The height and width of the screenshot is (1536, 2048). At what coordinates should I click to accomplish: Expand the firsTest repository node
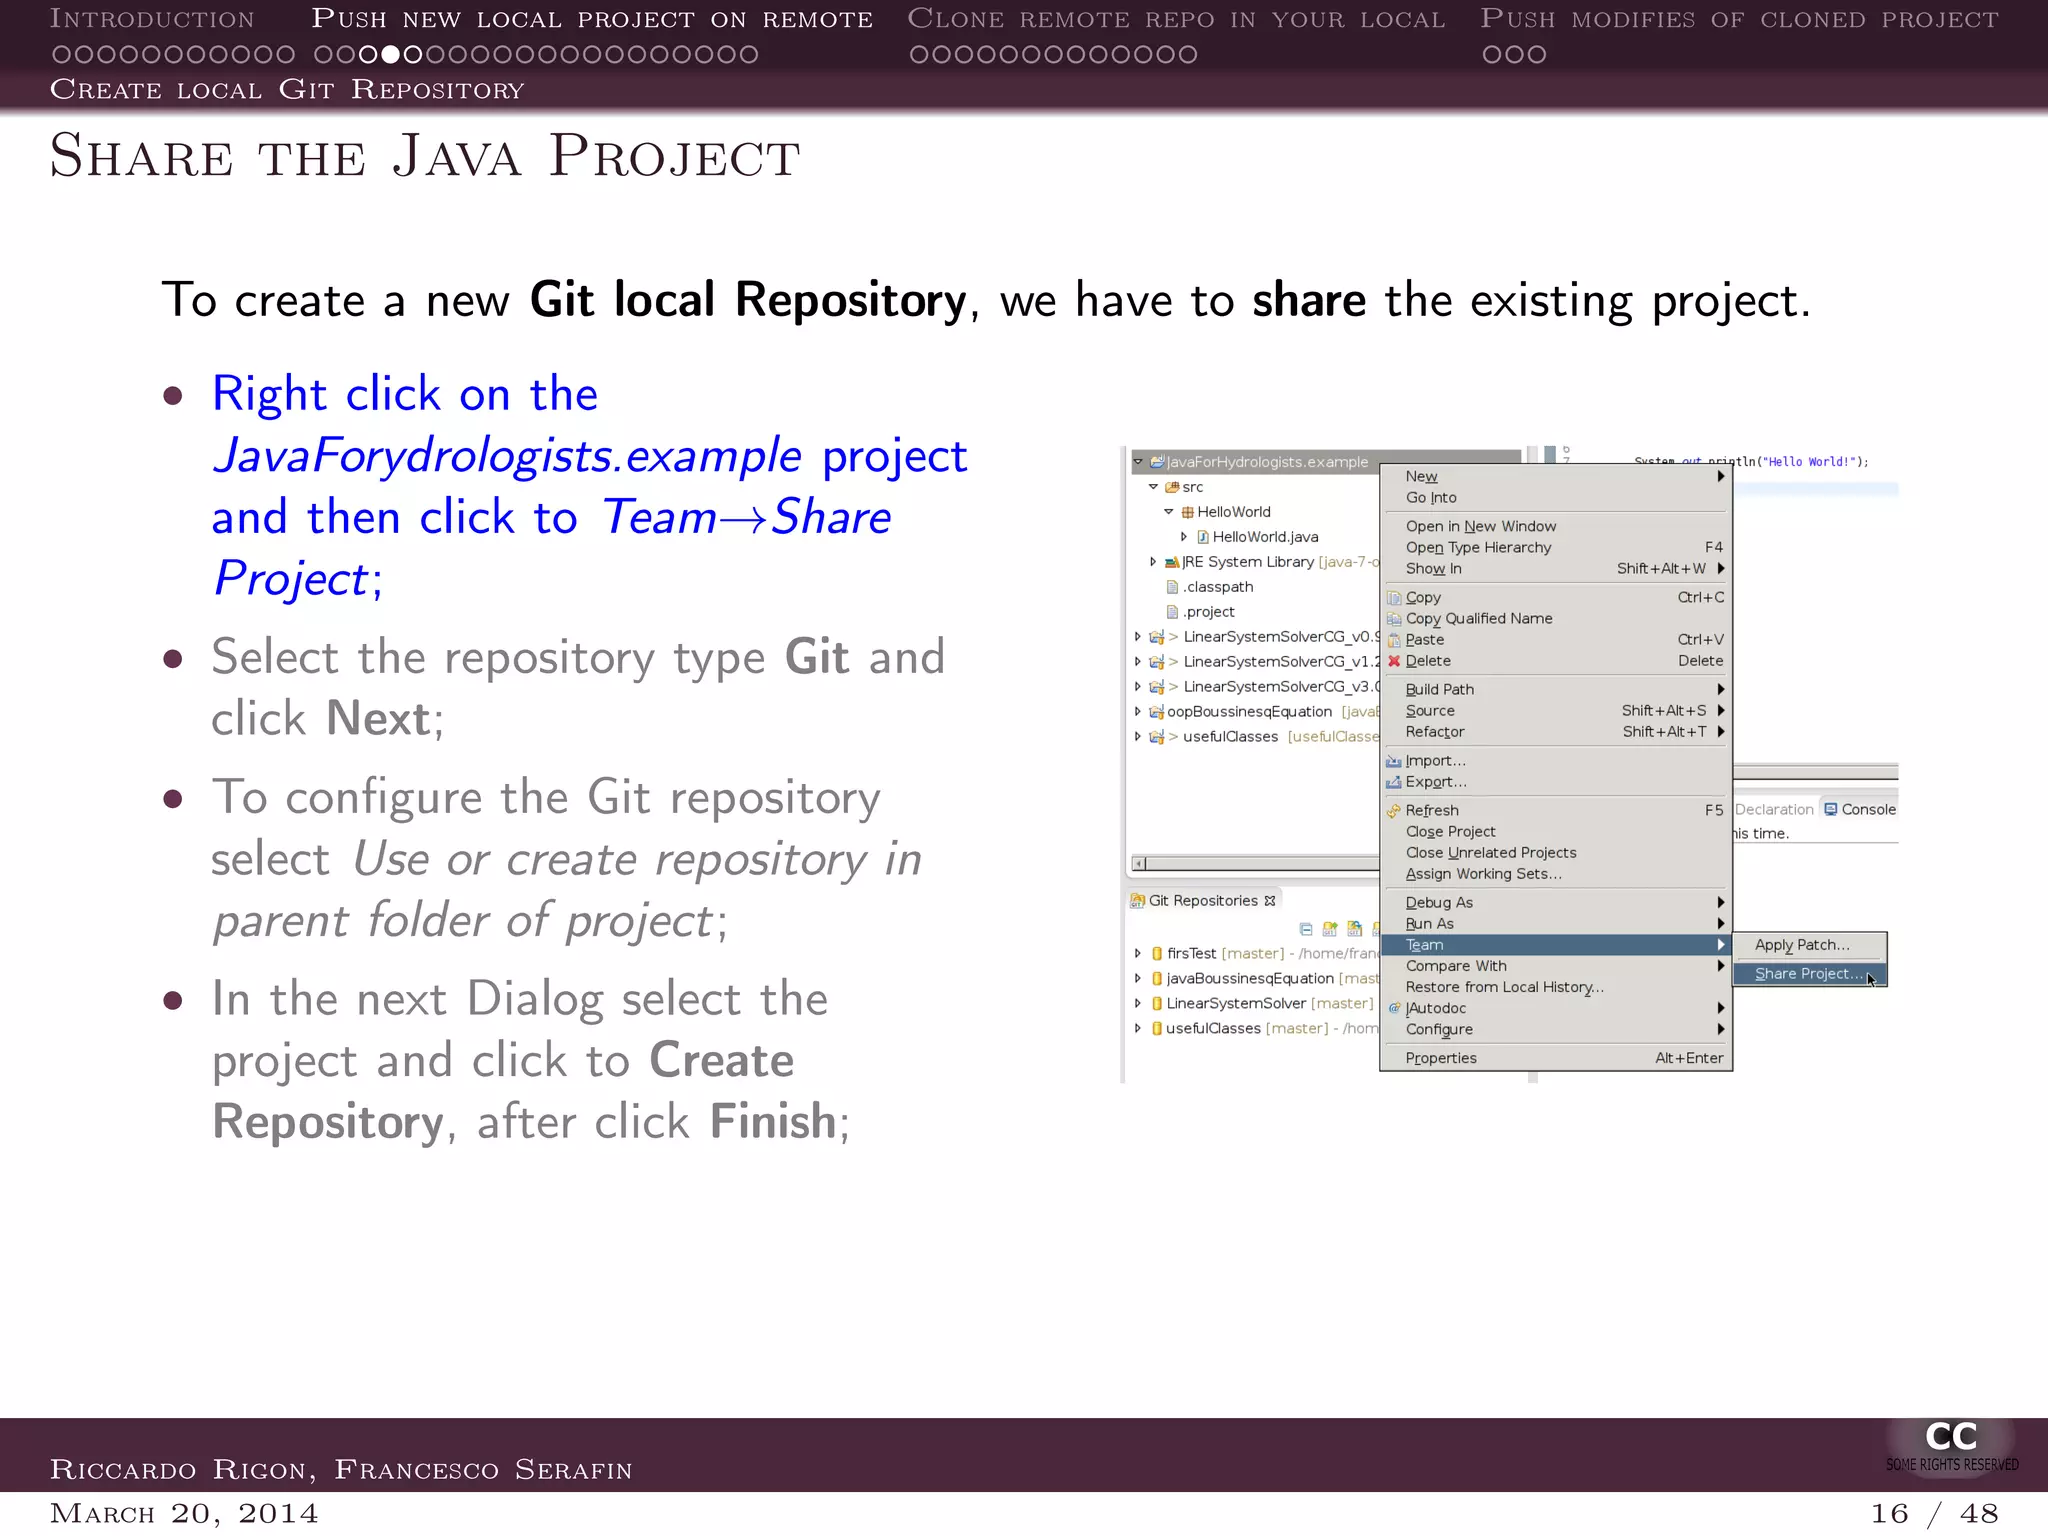click(x=1138, y=954)
